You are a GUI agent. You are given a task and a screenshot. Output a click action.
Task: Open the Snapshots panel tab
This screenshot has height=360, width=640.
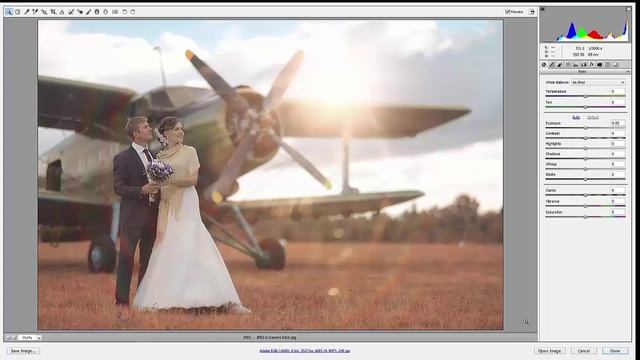tap(616, 64)
